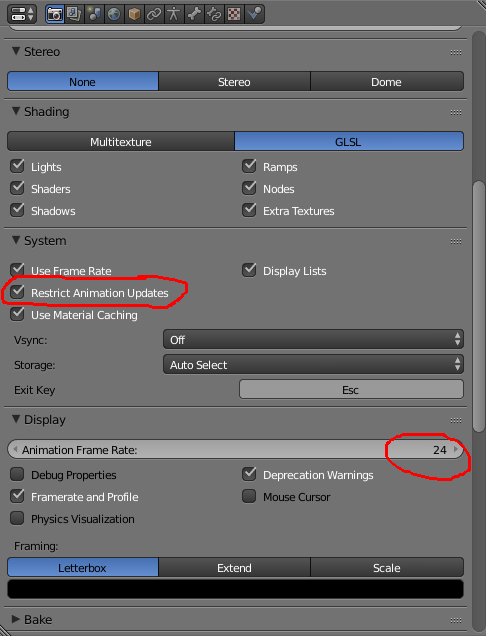Open the Bone Constraints tab icon

(214, 14)
